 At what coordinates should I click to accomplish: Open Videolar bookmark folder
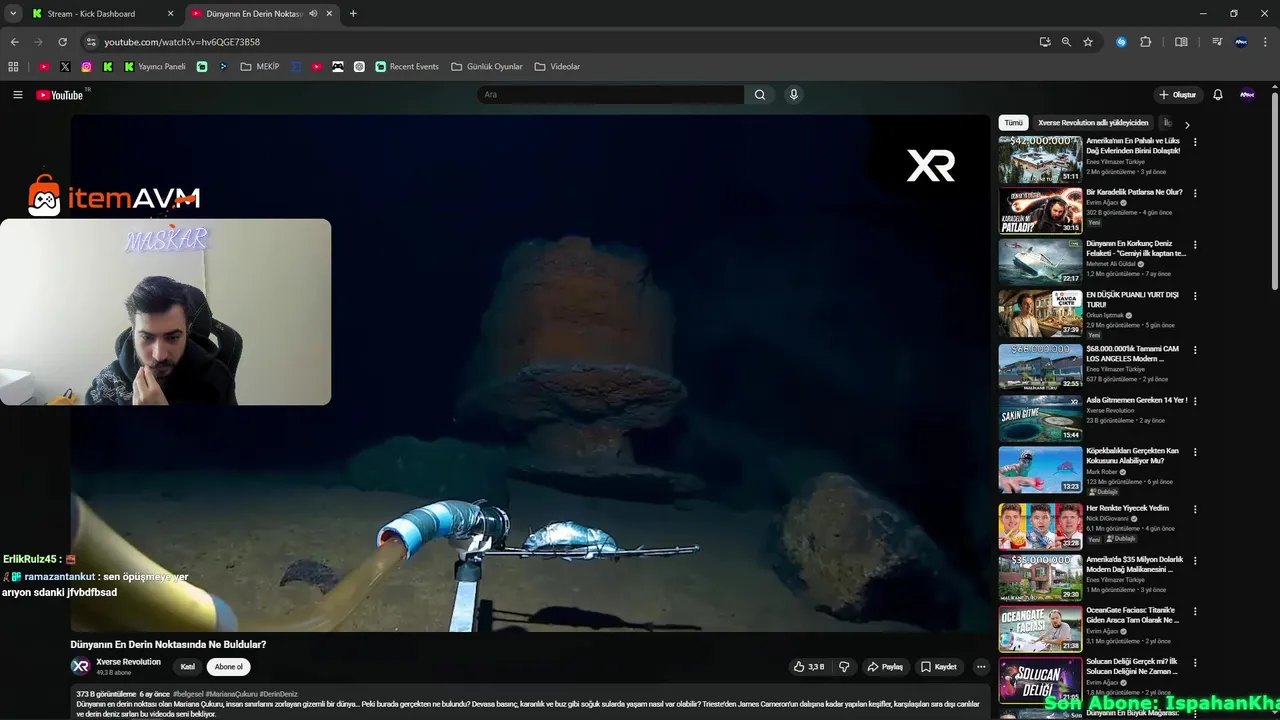point(557,67)
